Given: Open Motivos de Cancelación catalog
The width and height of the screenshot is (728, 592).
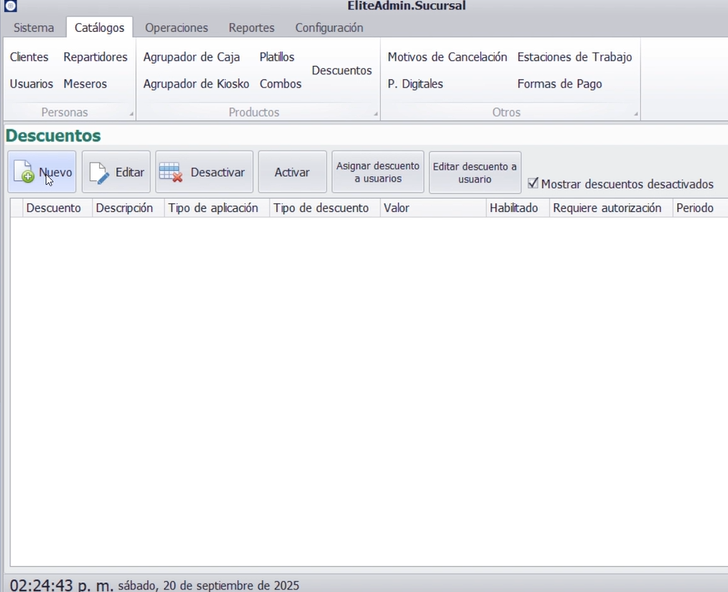Looking at the screenshot, I should [447, 57].
